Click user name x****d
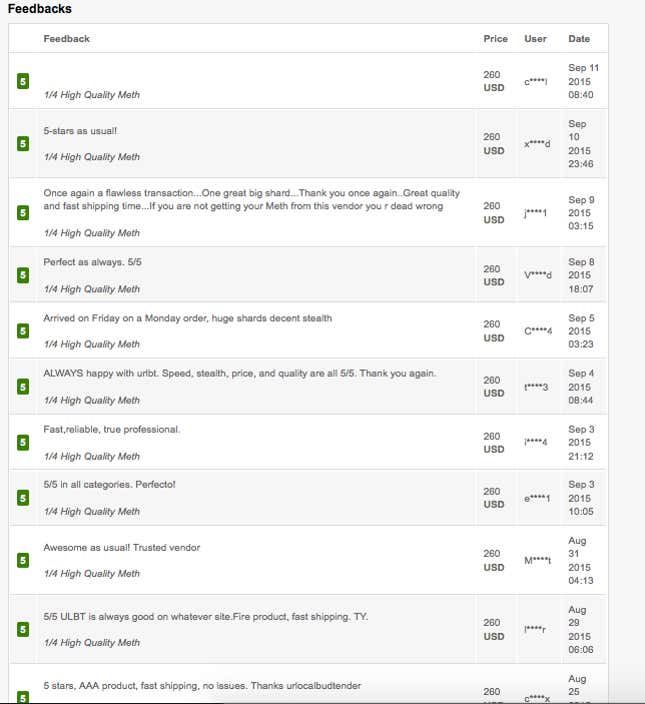This screenshot has height=704, width=645. click(537, 144)
